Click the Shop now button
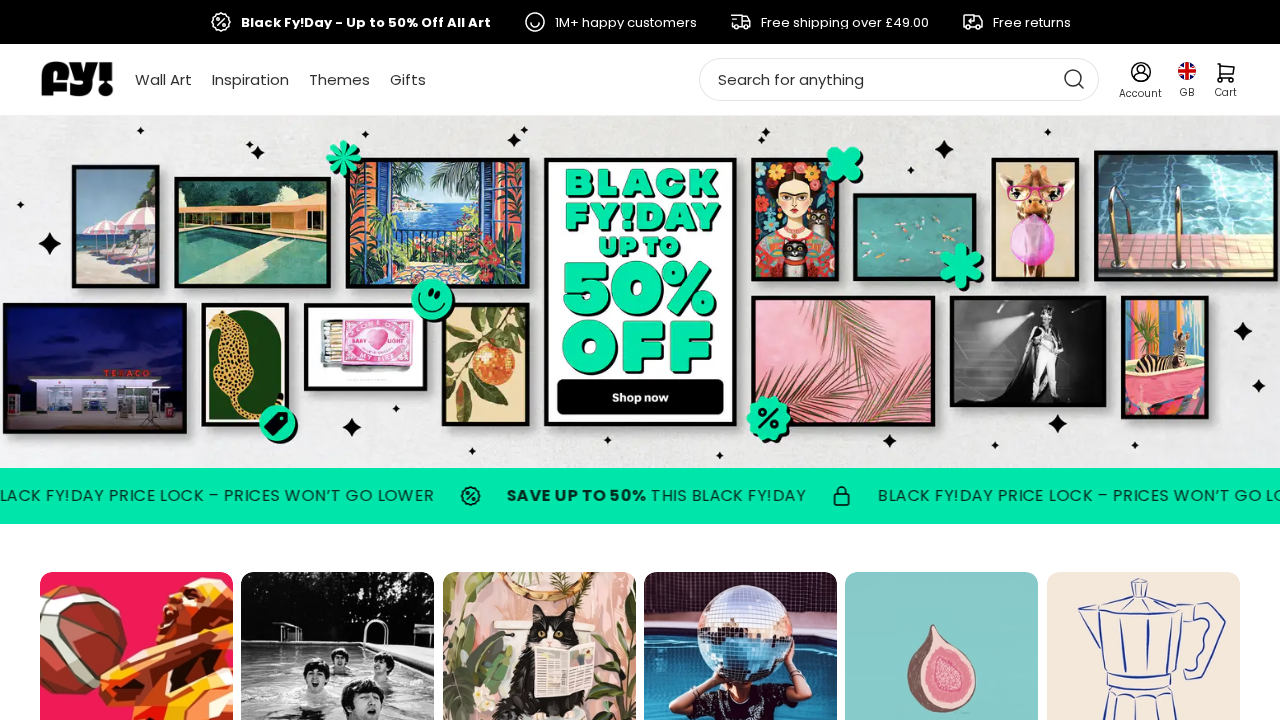The width and height of the screenshot is (1280, 720). point(640,397)
